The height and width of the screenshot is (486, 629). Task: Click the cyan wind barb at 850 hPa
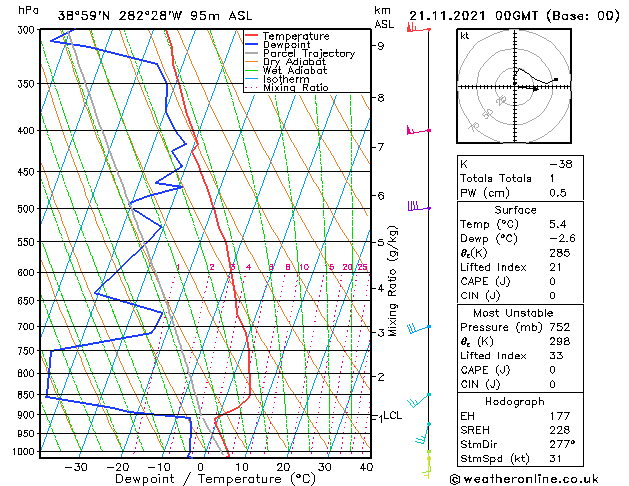419,400
